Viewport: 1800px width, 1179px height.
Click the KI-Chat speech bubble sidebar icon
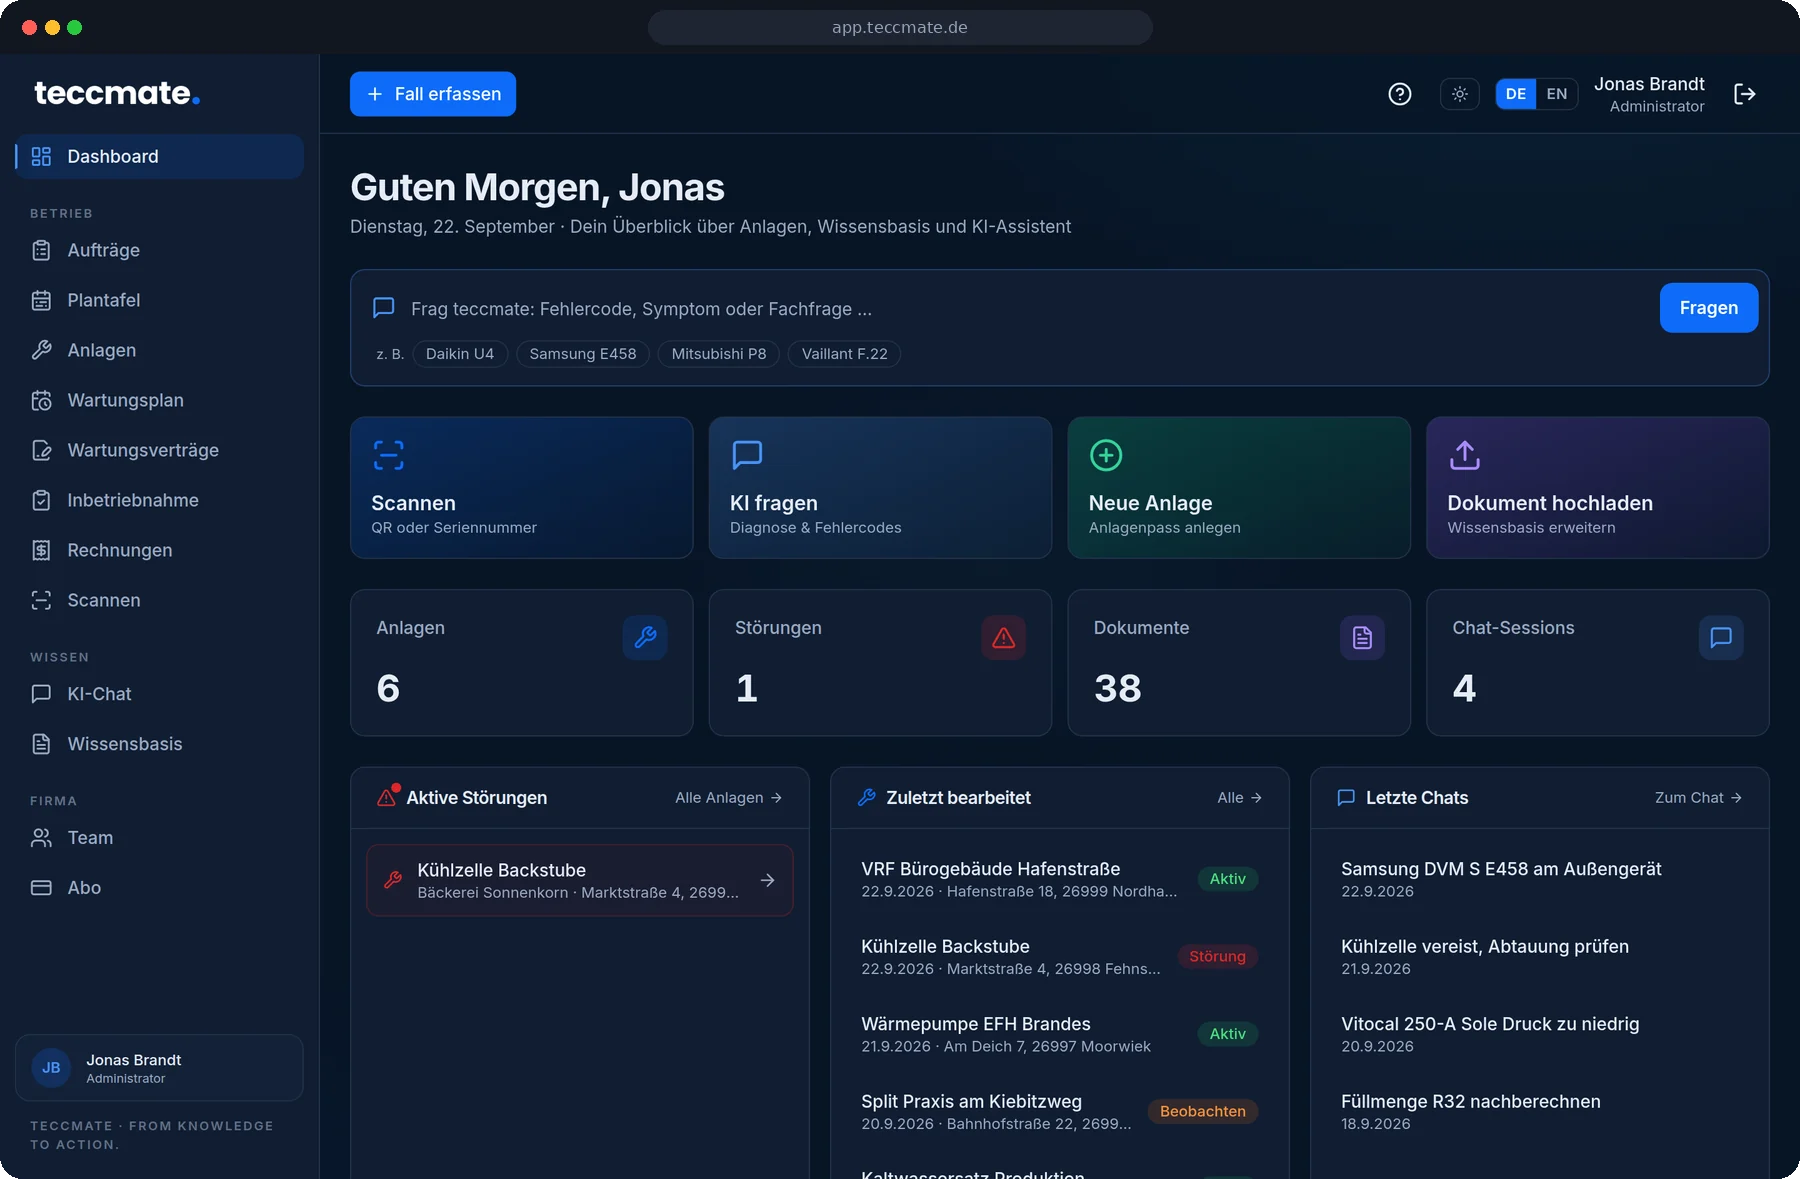[x=41, y=694]
